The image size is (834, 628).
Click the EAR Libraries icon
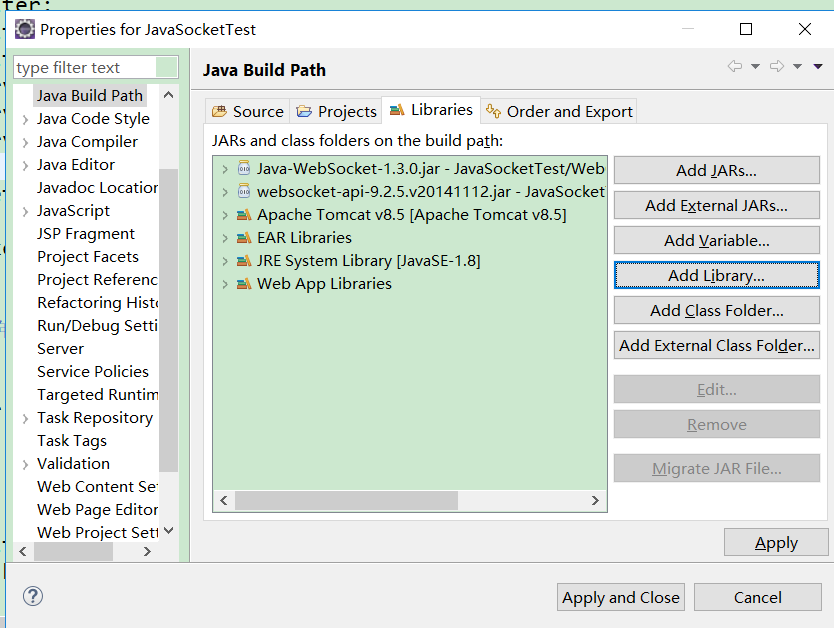(x=244, y=238)
